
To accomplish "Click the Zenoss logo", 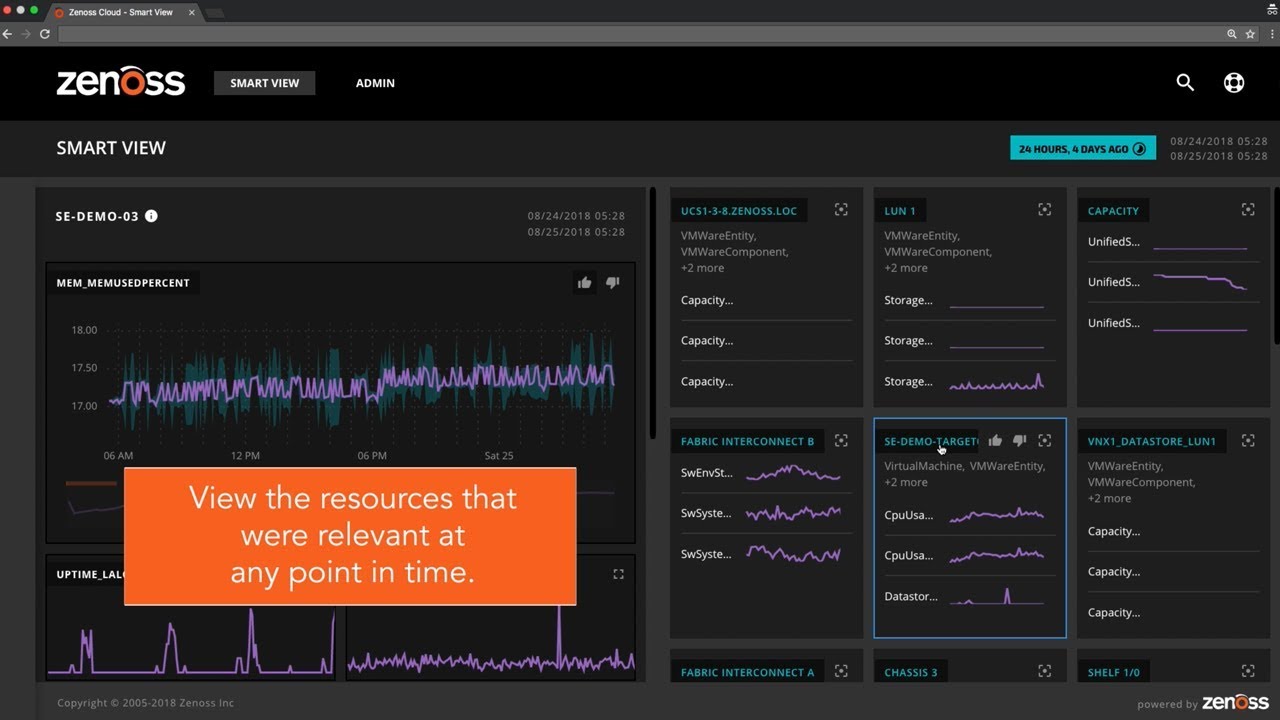I will 121,83.
